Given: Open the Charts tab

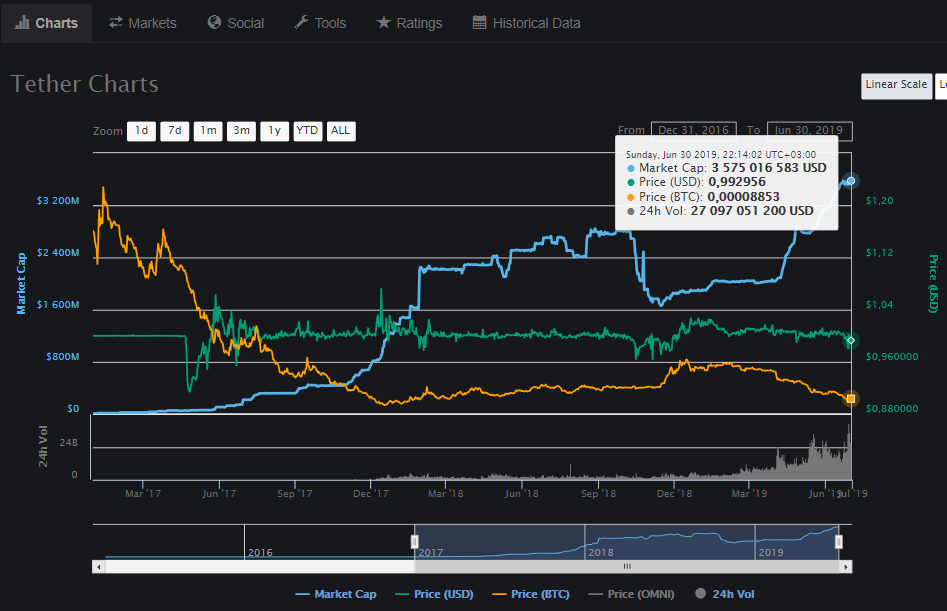Looking at the screenshot, I should [x=47, y=23].
